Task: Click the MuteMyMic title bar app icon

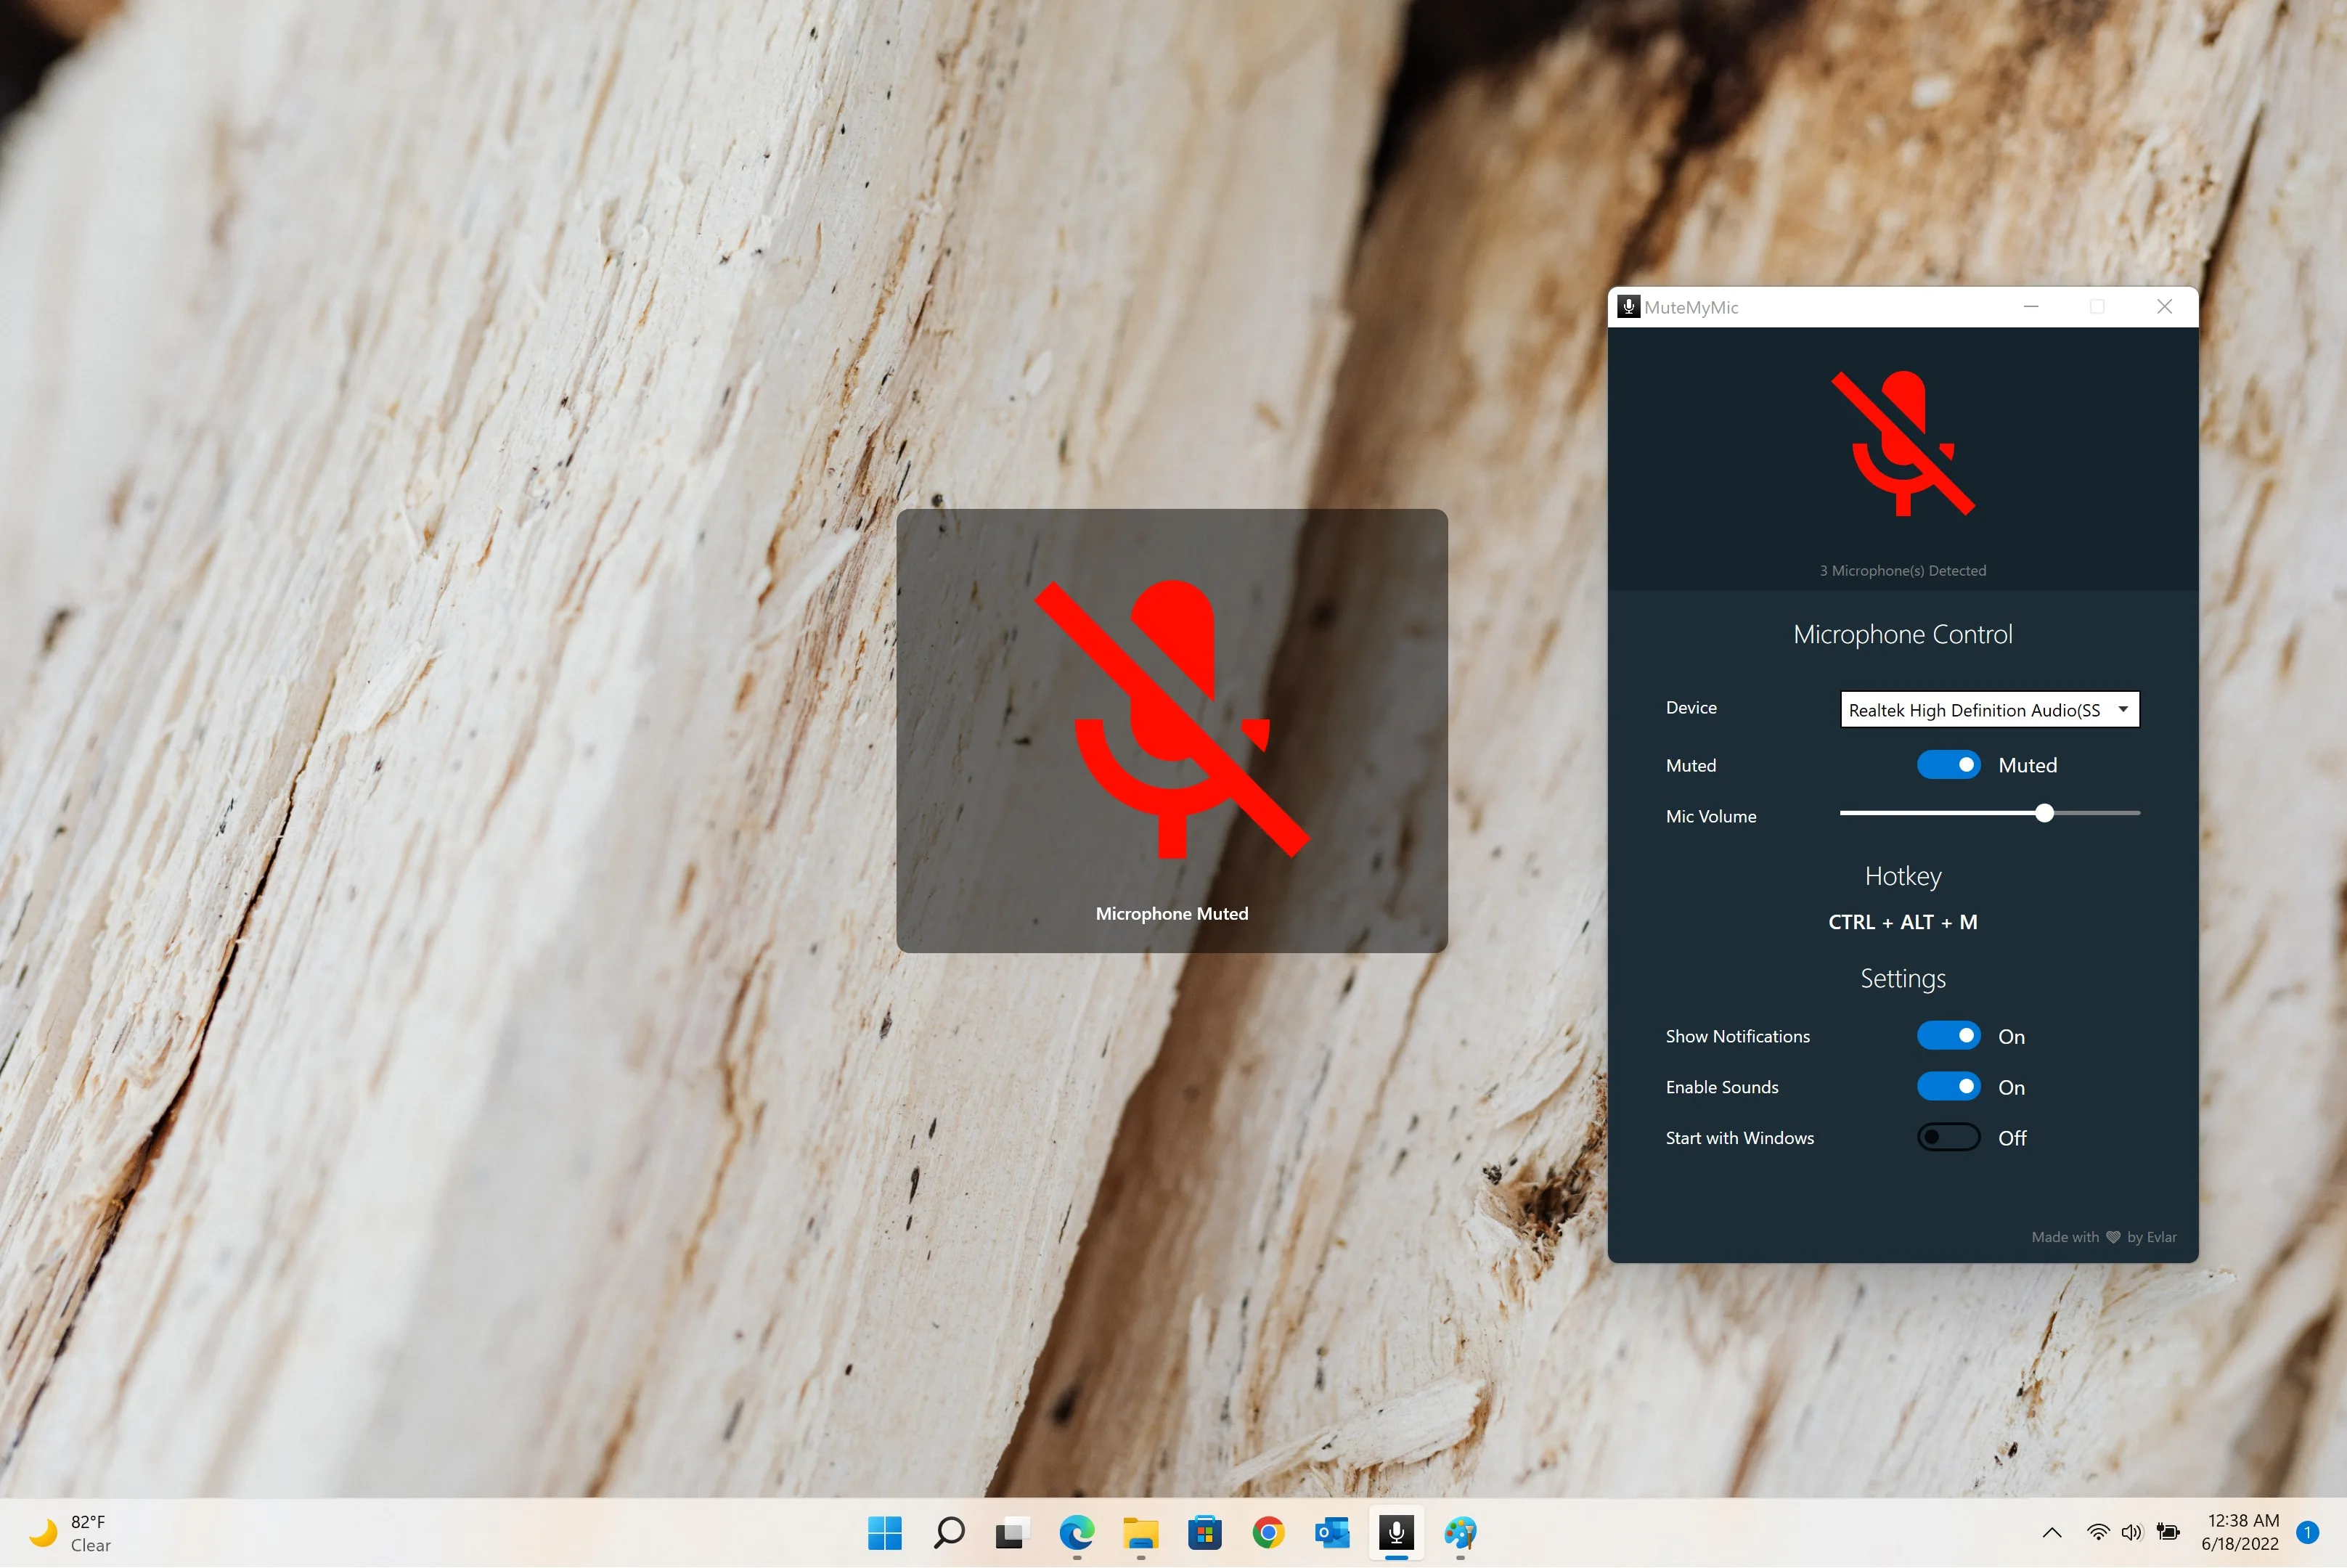Action: [x=1628, y=307]
